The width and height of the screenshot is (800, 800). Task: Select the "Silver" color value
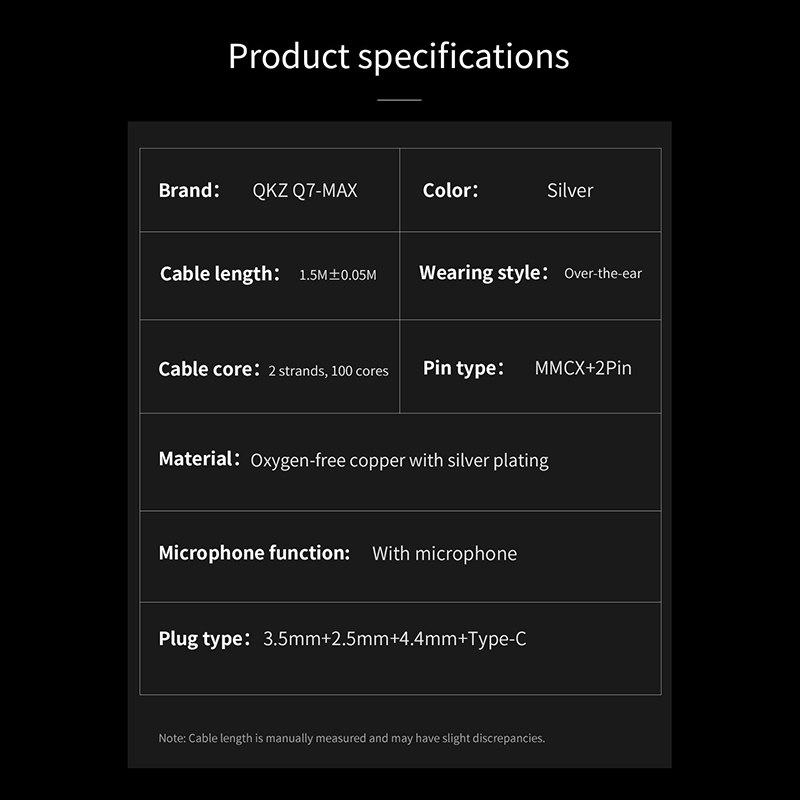(x=570, y=190)
